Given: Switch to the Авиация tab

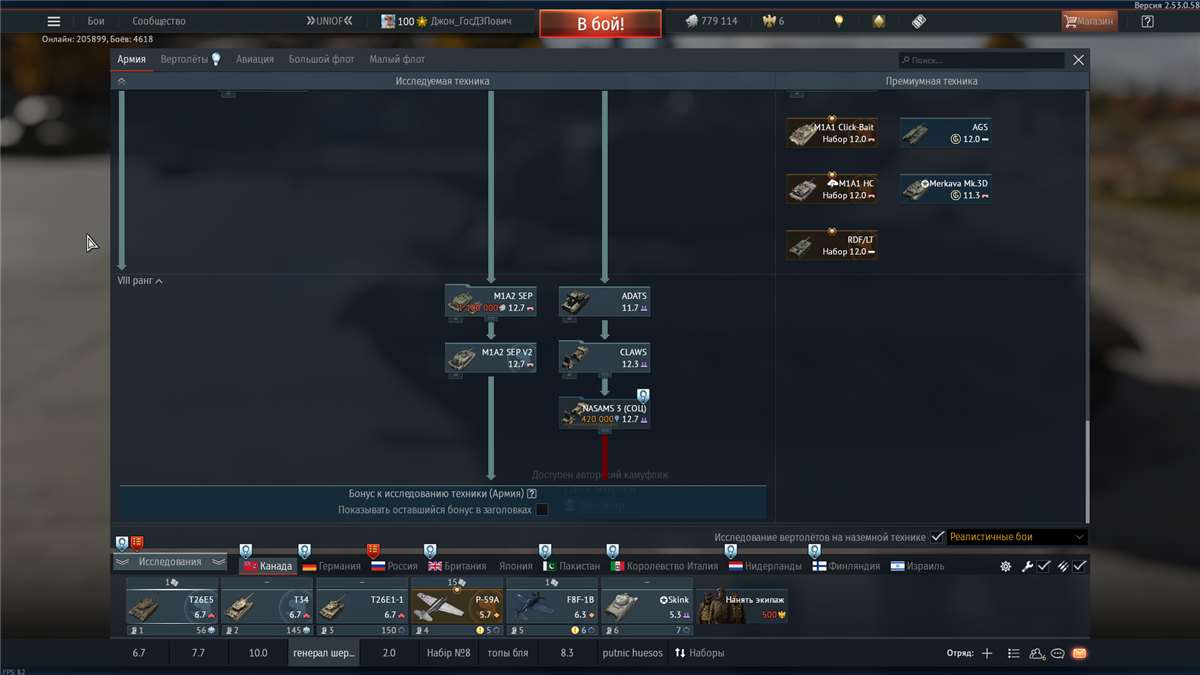Looking at the screenshot, I should tap(254, 59).
